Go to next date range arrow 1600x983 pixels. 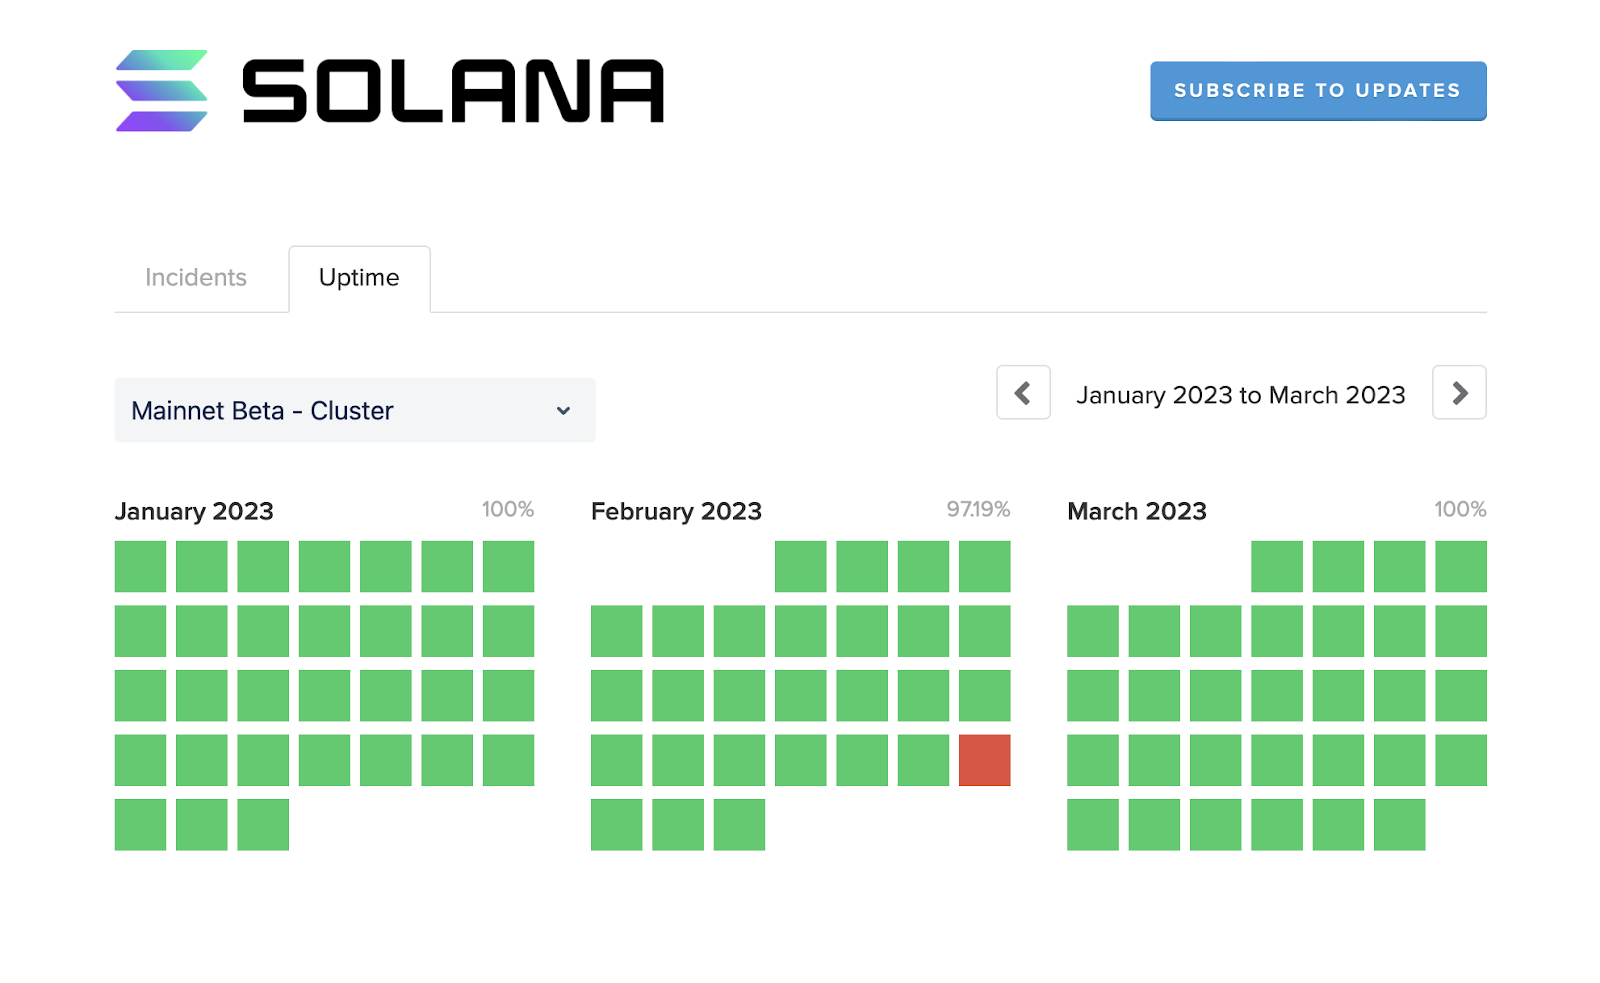pos(1459,393)
